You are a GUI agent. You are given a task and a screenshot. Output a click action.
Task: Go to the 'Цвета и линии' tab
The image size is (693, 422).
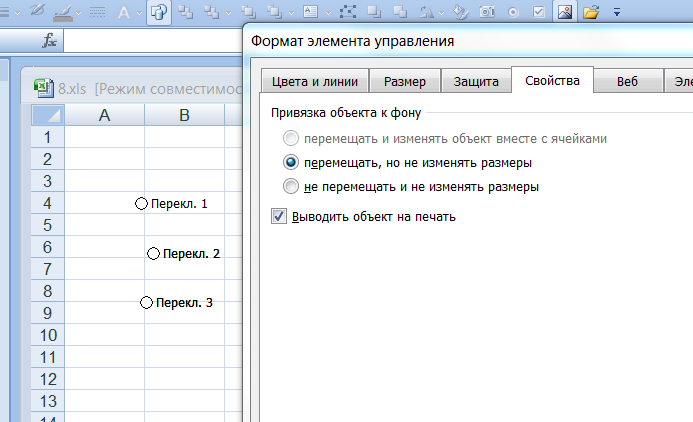[315, 82]
